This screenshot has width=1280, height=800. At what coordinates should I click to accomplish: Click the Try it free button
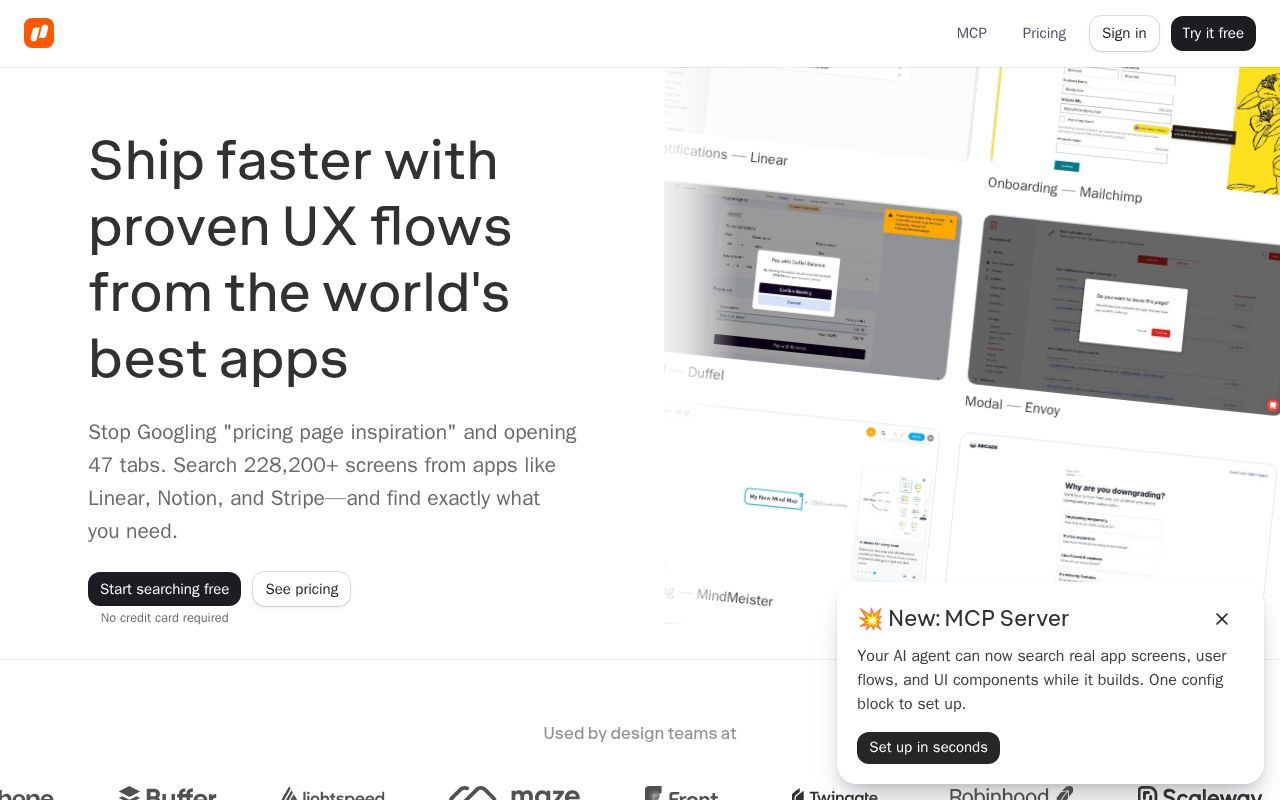pos(1213,33)
